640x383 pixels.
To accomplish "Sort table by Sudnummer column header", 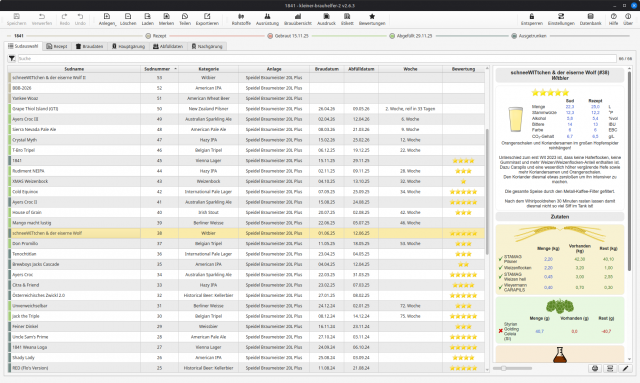I will pyautogui.click(x=159, y=69).
